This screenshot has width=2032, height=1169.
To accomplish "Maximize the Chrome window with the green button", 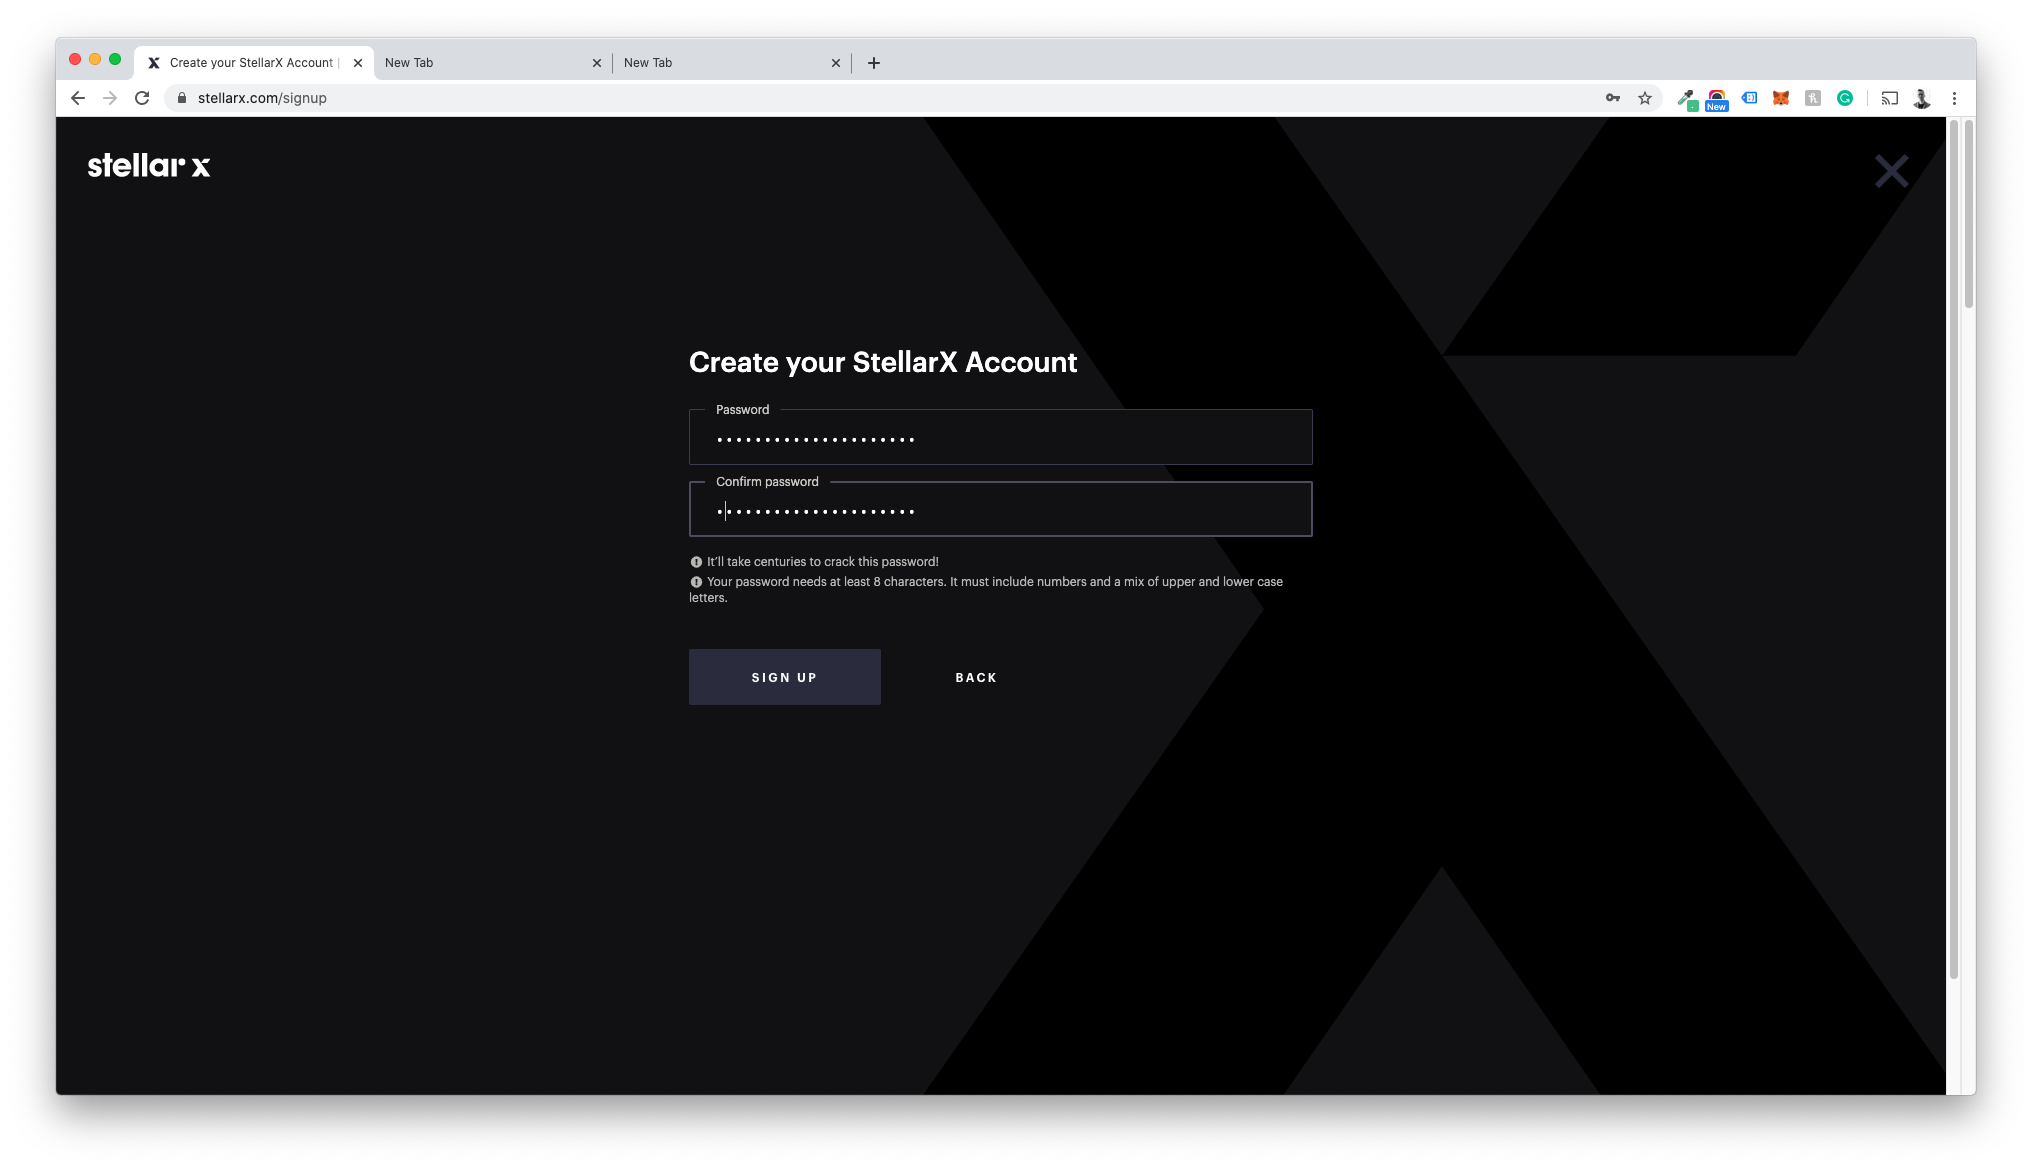I will (x=115, y=60).
